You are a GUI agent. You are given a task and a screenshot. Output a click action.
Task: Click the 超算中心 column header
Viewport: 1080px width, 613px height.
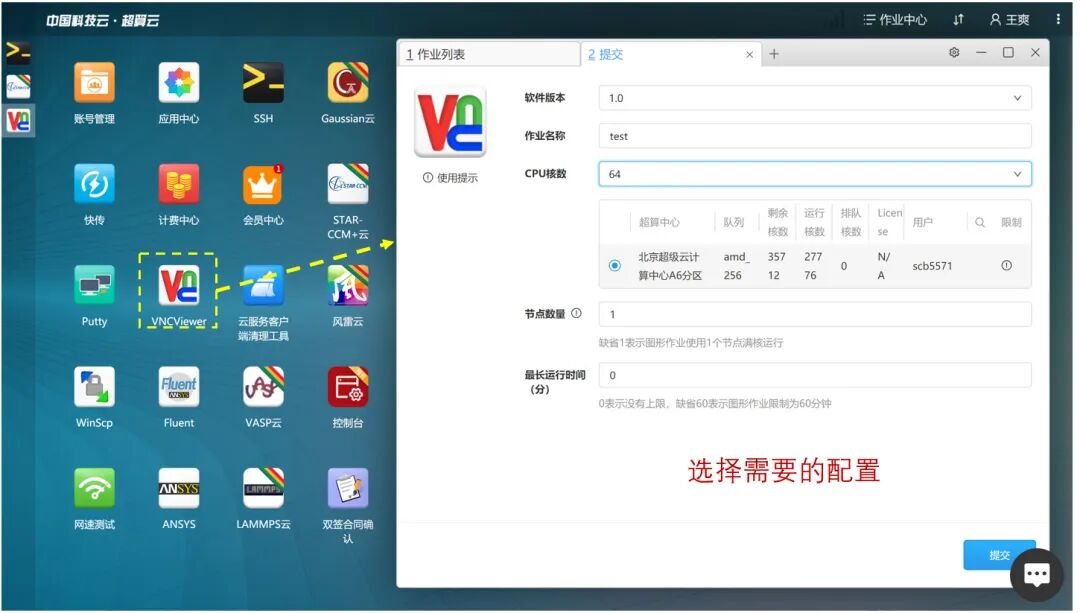point(659,222)
